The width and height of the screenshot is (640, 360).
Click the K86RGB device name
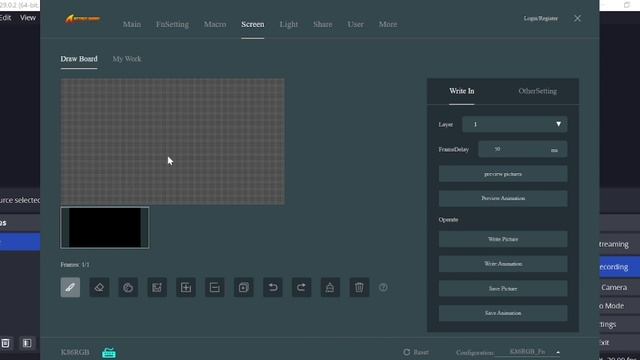[x=75, y=352]
